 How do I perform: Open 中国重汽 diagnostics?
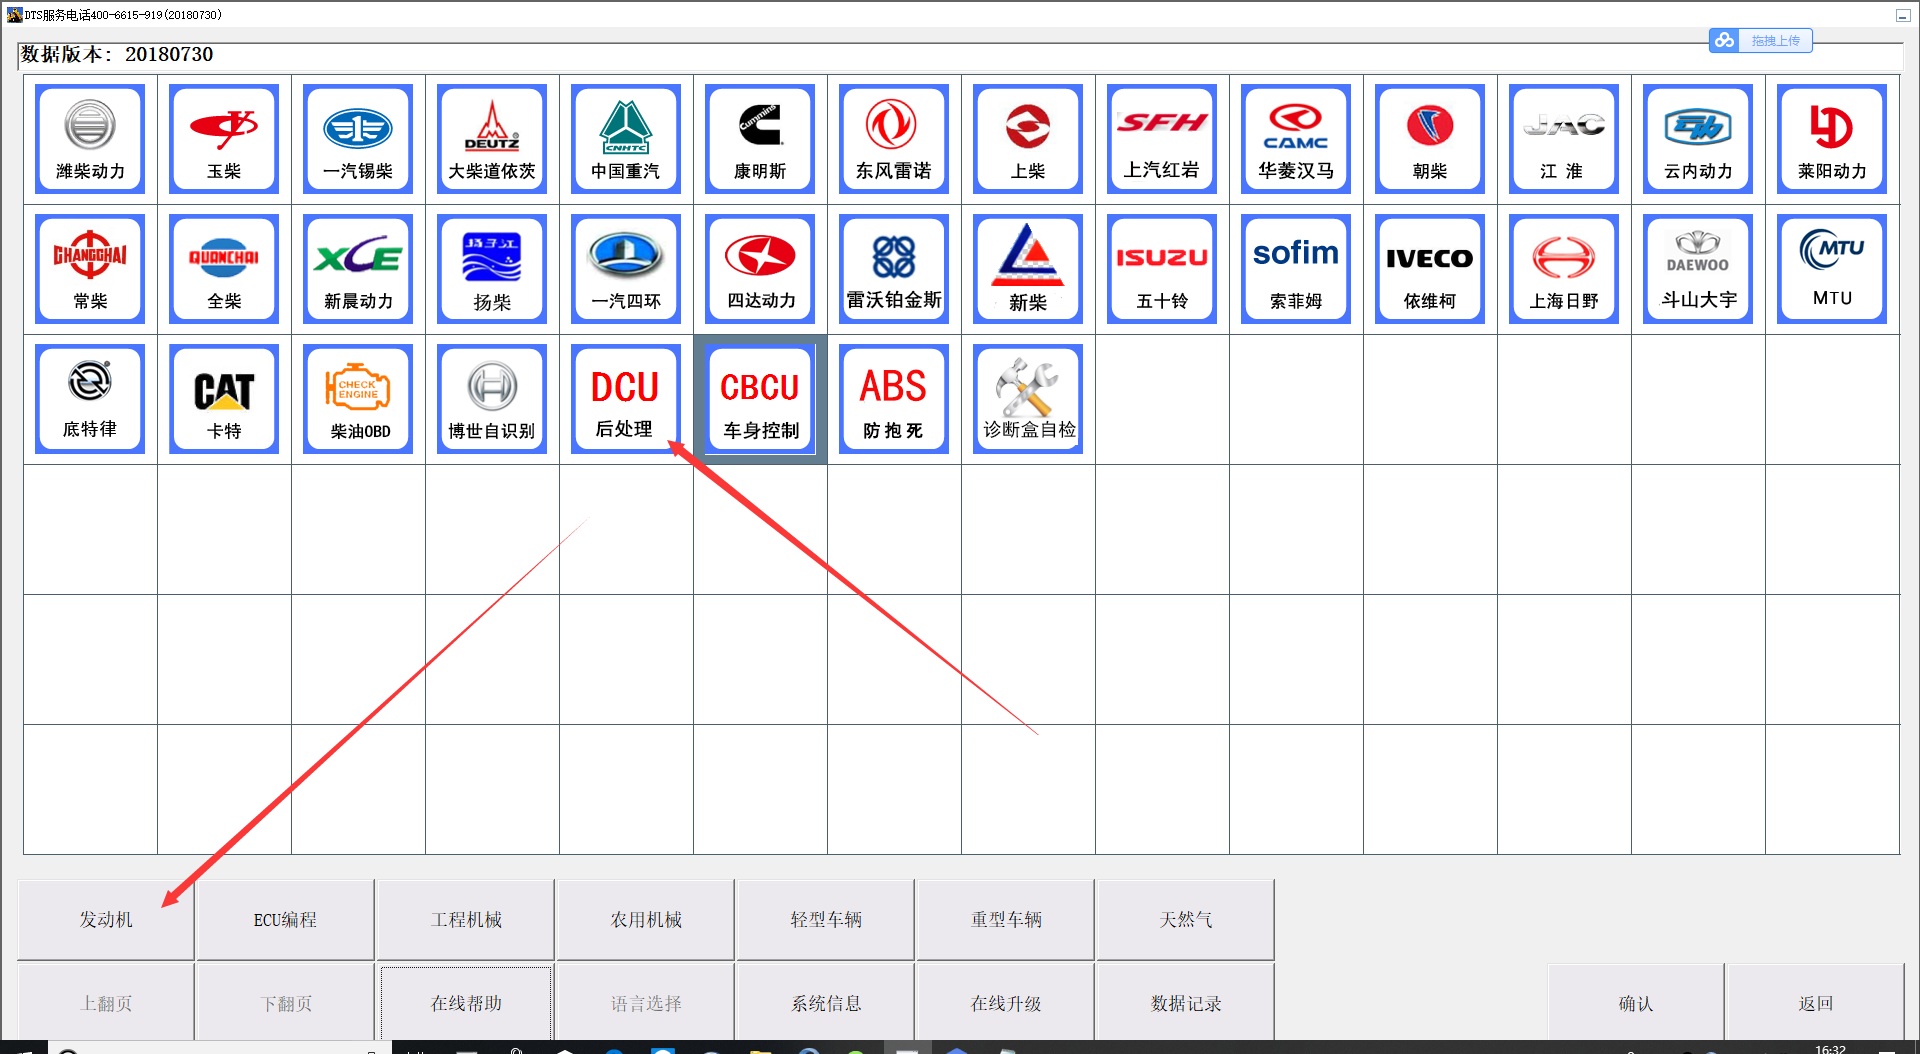pyautogui.click(x=626, y=139)
